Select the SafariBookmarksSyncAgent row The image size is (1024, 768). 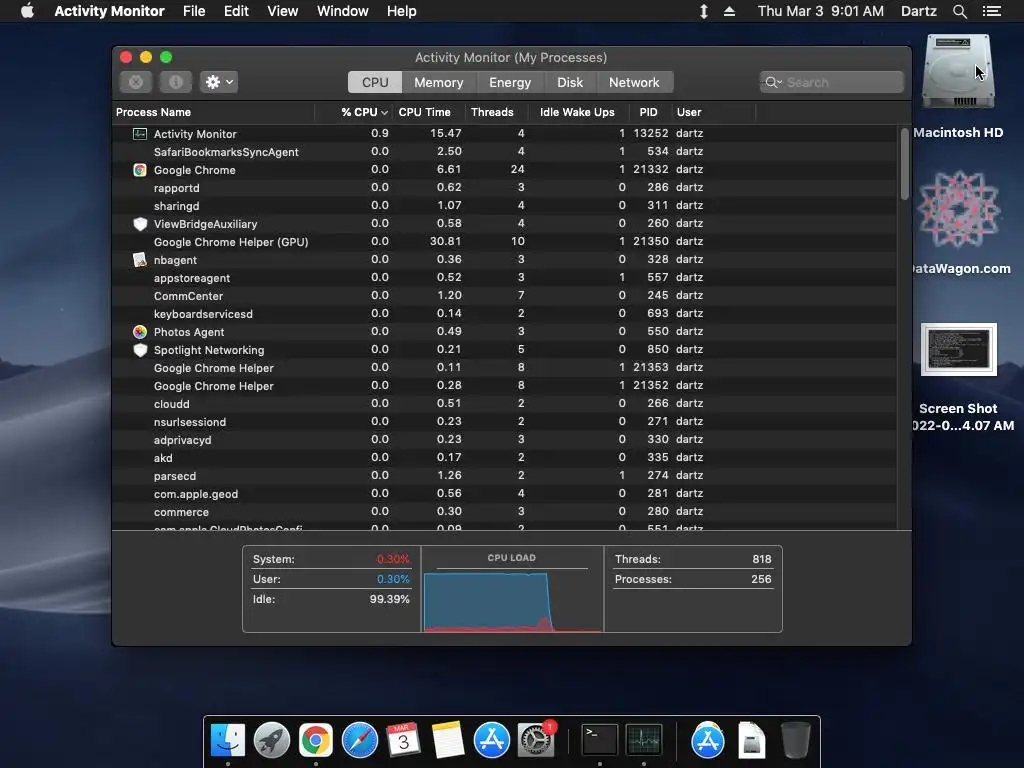(505, 152)
